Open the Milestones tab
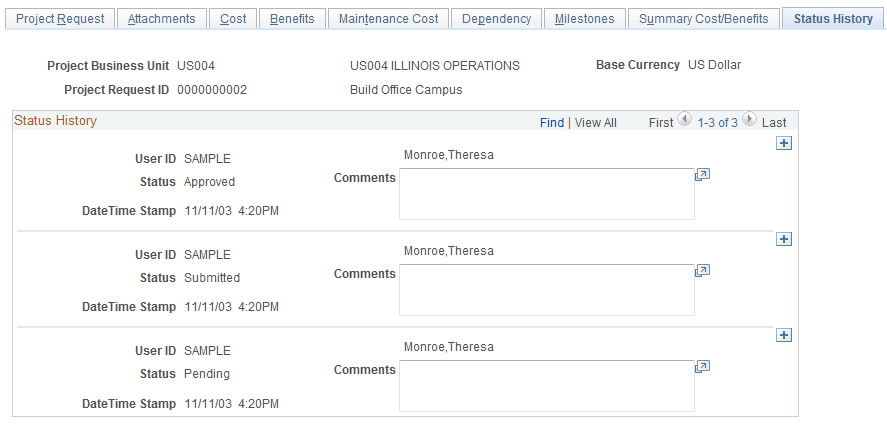 [587, 19]
